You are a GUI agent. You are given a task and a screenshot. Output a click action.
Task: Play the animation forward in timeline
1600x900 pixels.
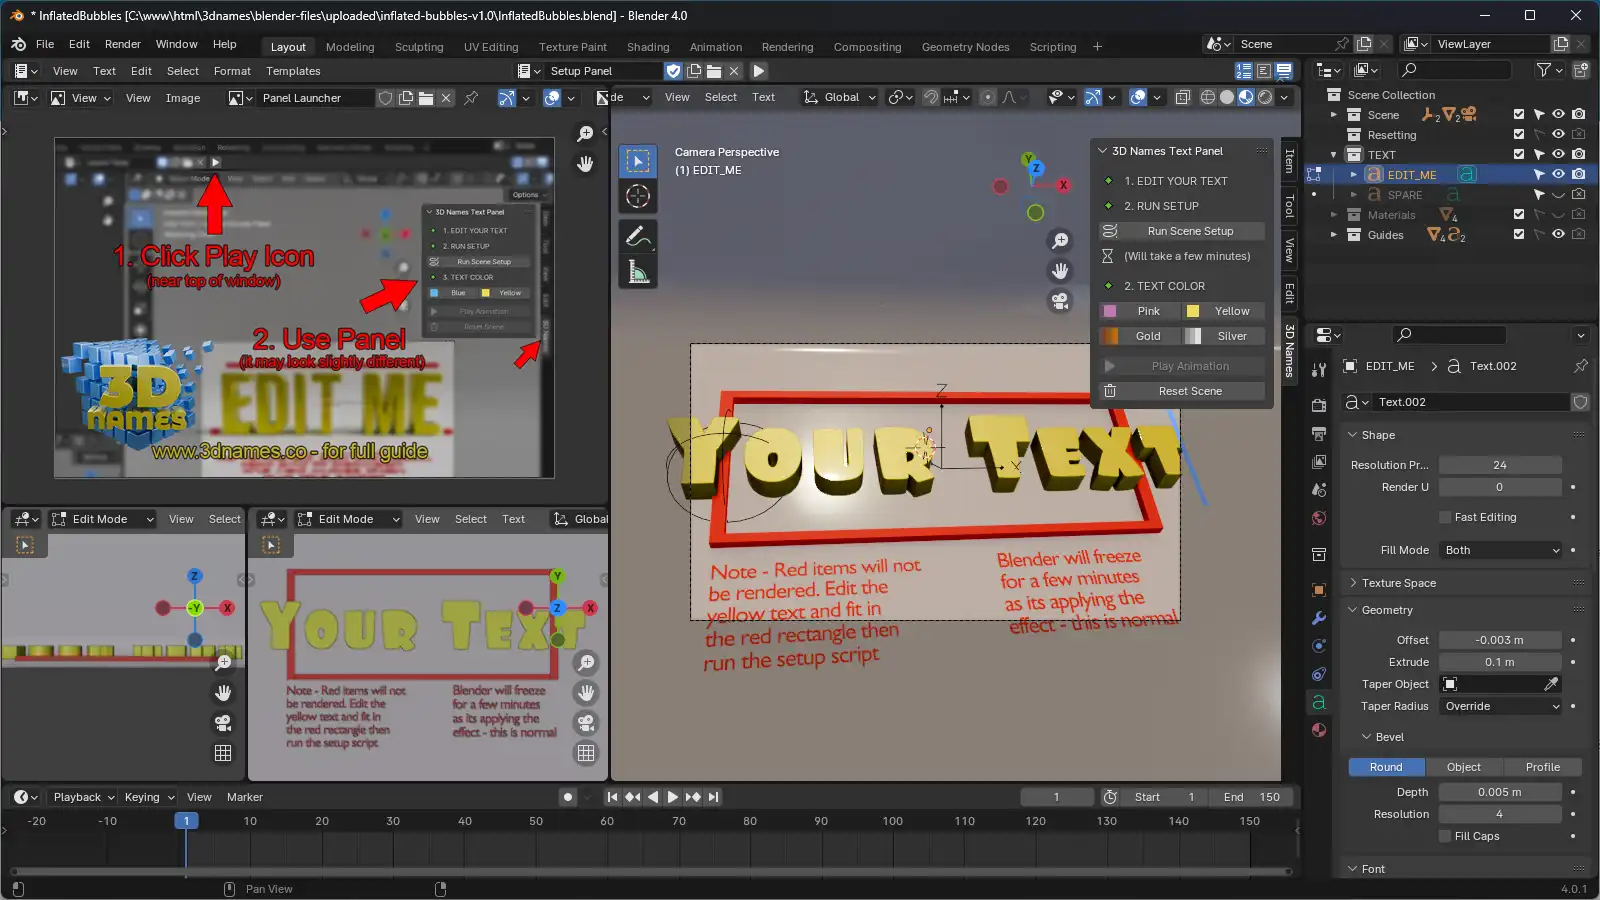[672, 797]
